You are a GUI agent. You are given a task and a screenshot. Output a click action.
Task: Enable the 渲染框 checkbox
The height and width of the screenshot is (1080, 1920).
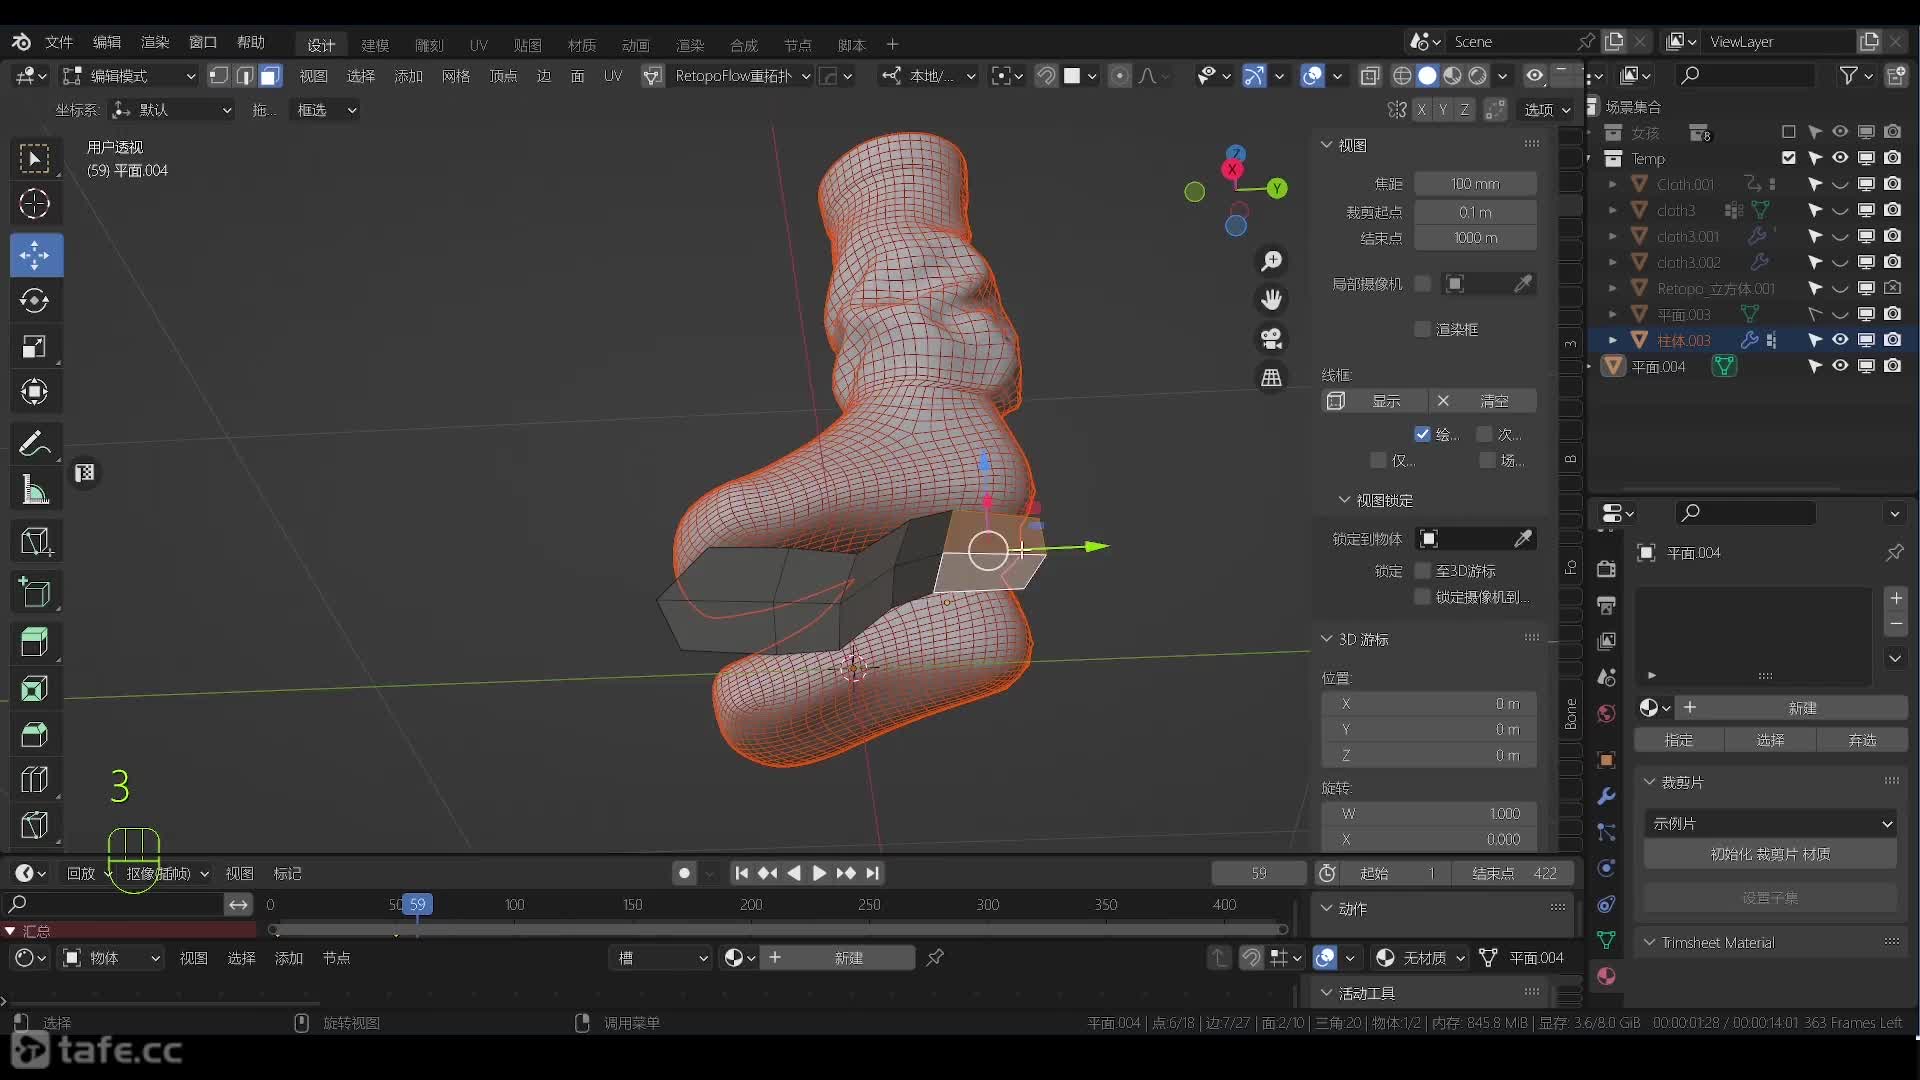pos(1421,330)
